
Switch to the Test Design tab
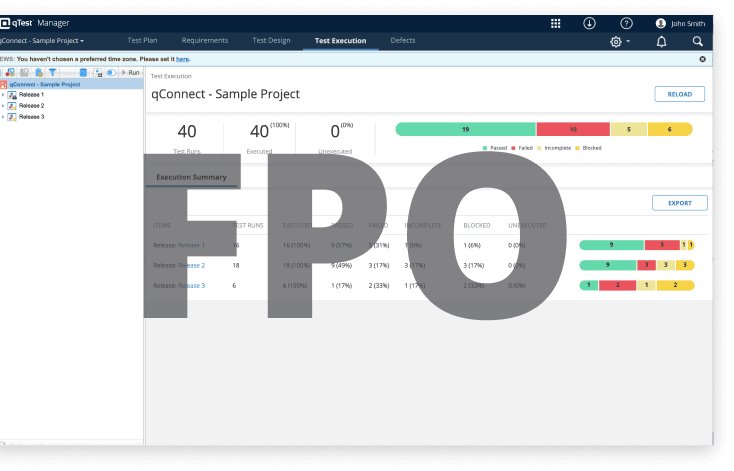click(x=272, y=40)
